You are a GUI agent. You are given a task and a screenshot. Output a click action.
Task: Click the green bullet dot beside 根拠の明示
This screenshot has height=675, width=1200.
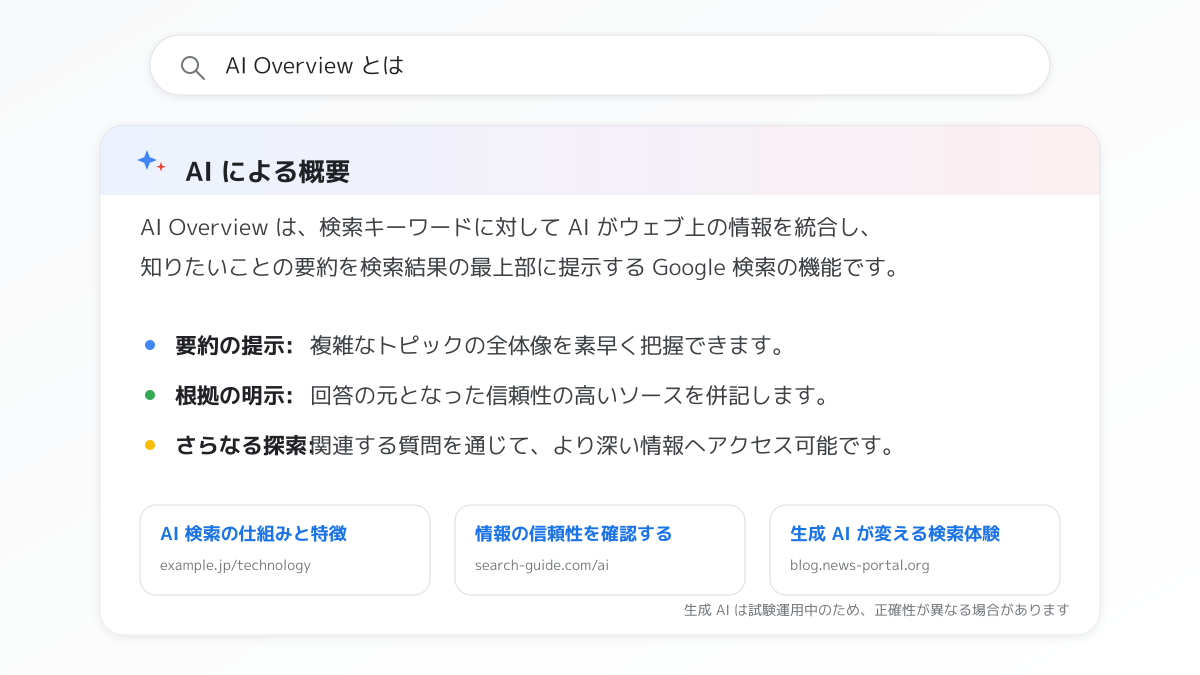[x=150, y=395]
